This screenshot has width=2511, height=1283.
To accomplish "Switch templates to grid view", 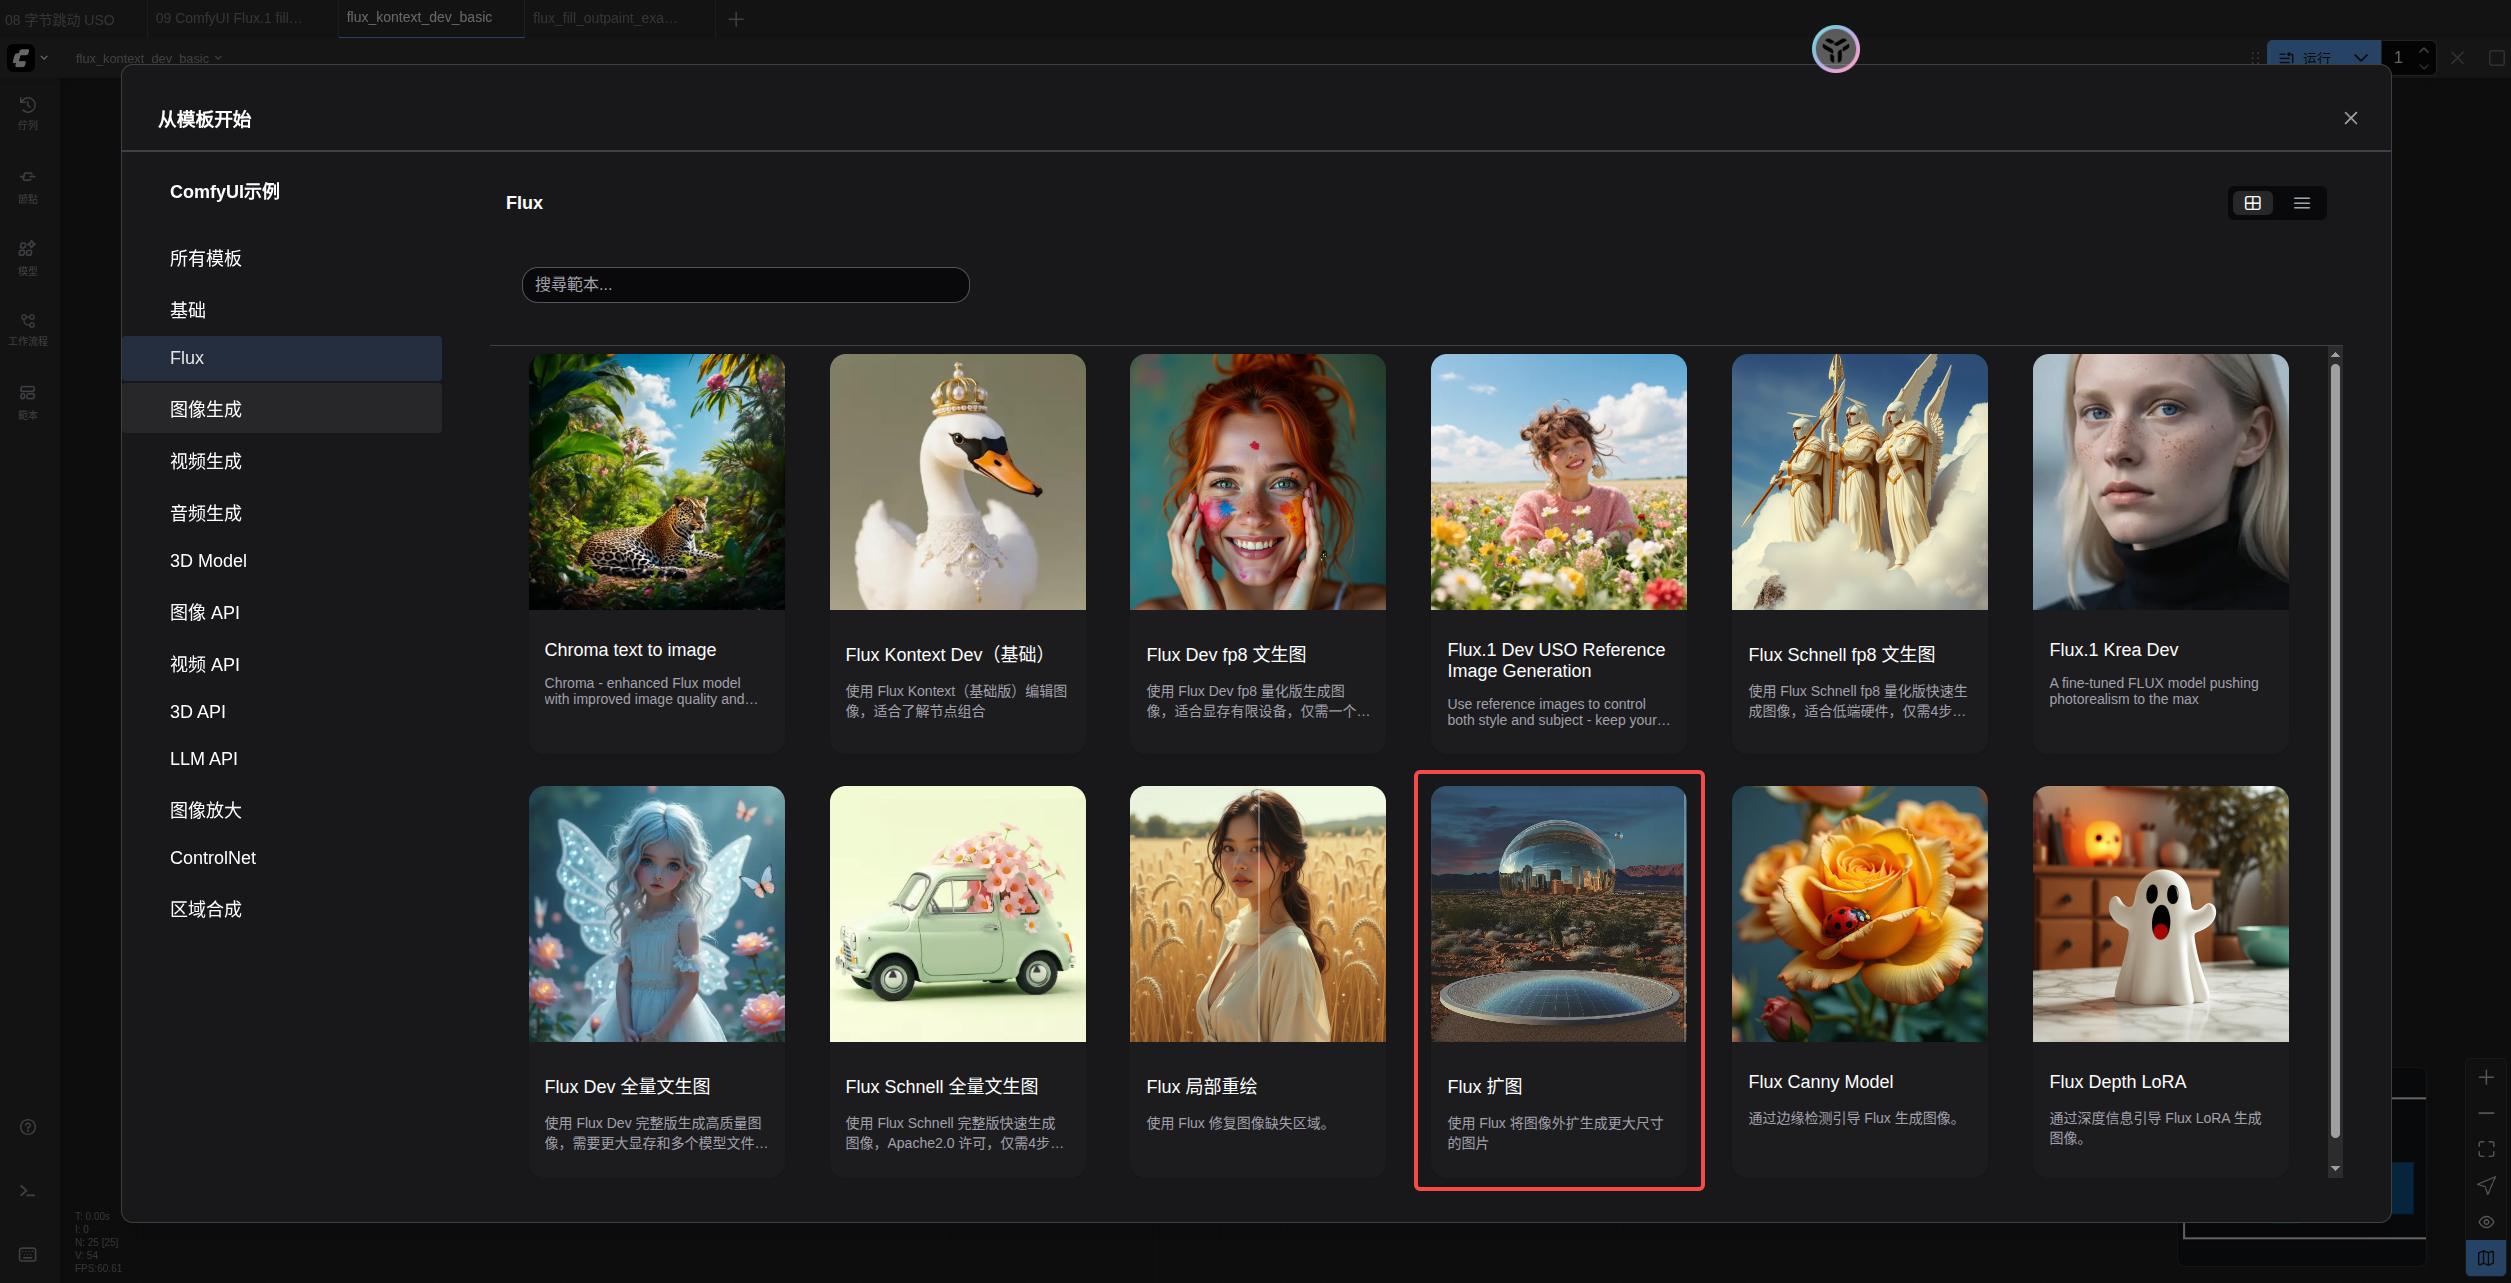I will click(x=2253, y=203).
